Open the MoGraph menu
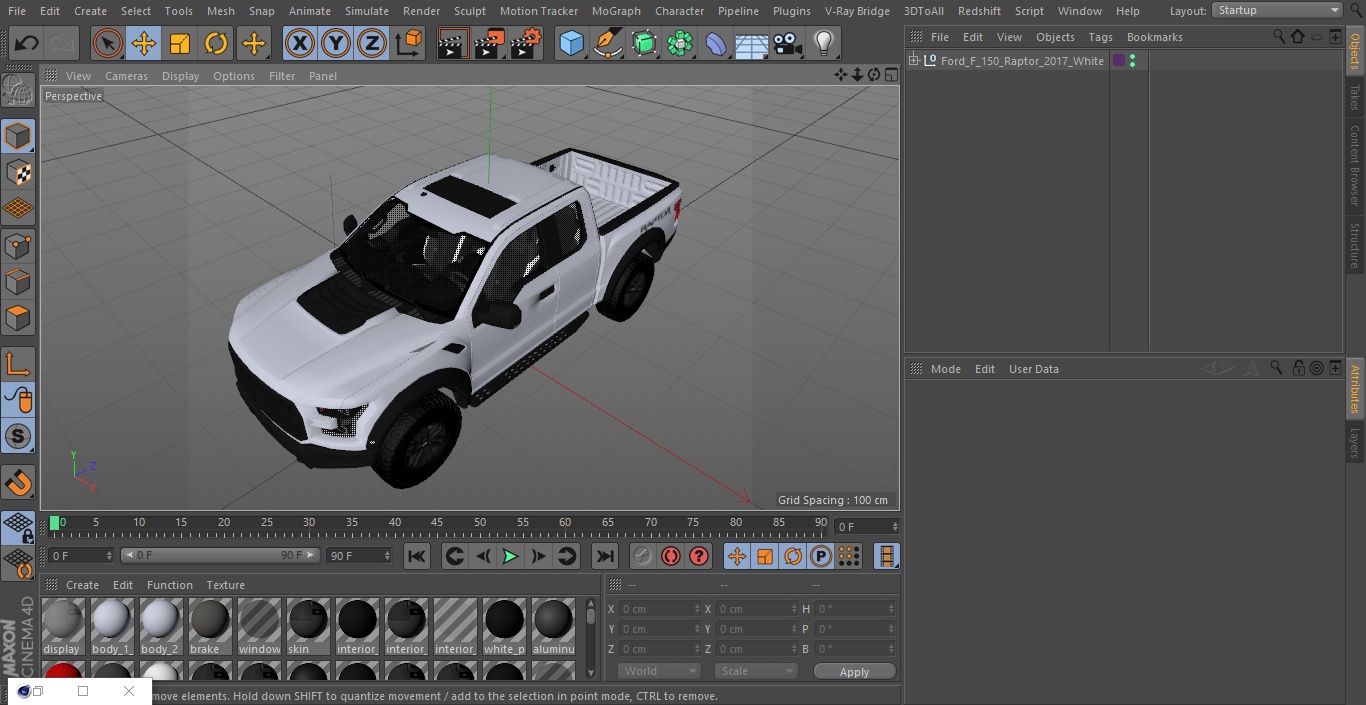This screenshot has width=1366, height=705. tap(616, 11)
